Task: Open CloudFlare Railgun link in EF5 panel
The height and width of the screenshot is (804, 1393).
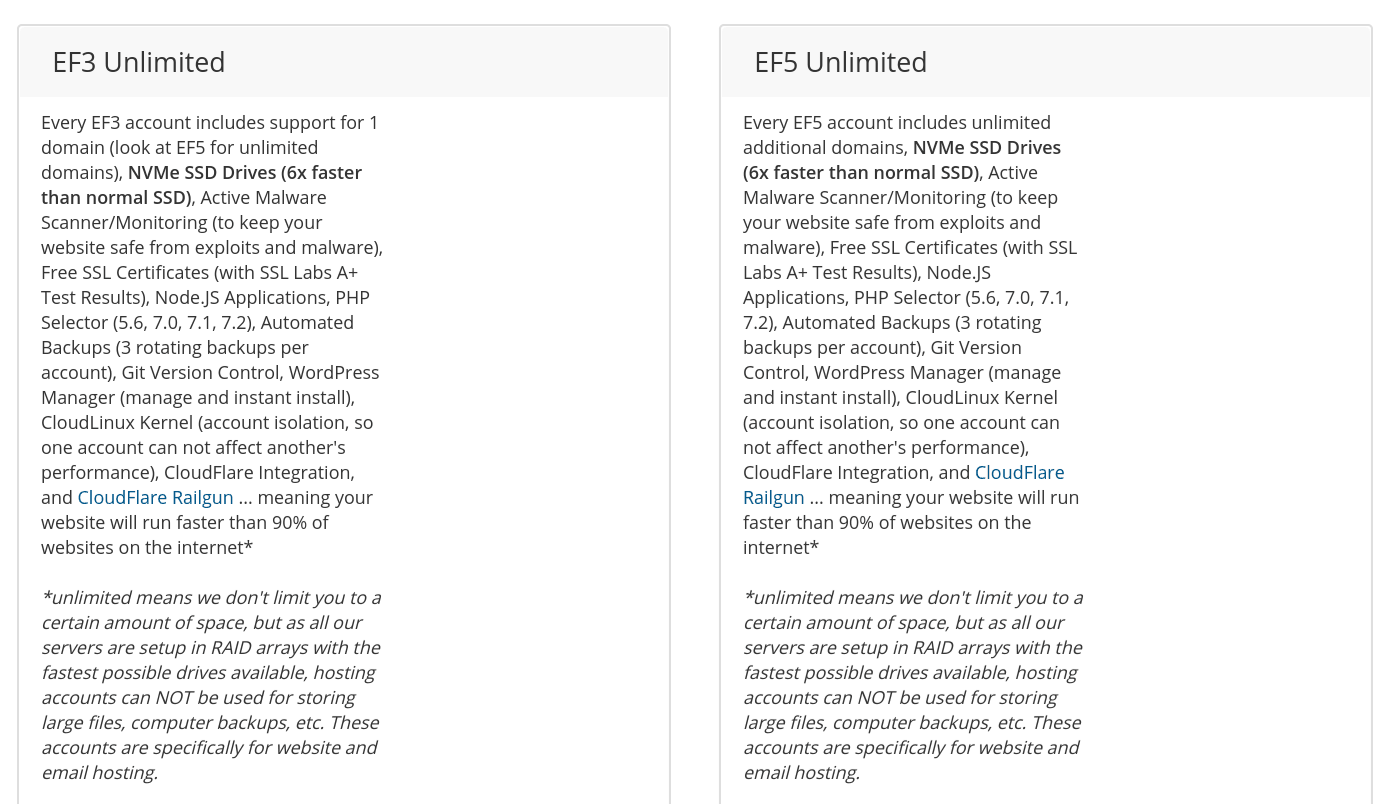Action: pos(1019,472)
